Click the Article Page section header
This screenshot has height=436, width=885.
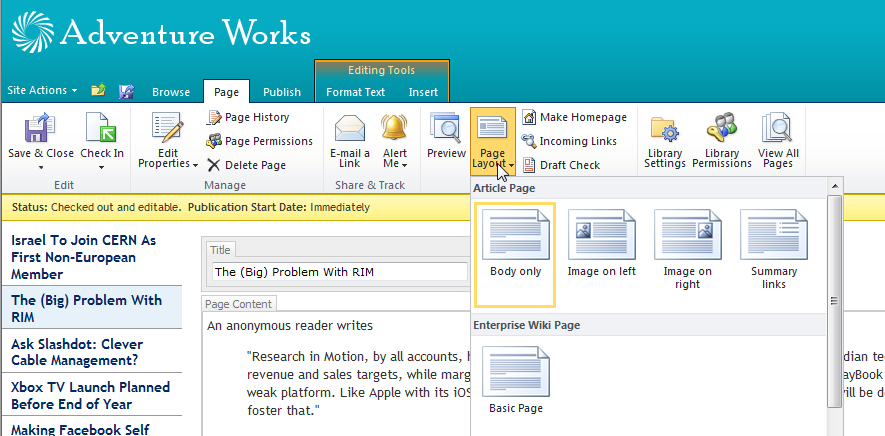(x=504, y=188)
